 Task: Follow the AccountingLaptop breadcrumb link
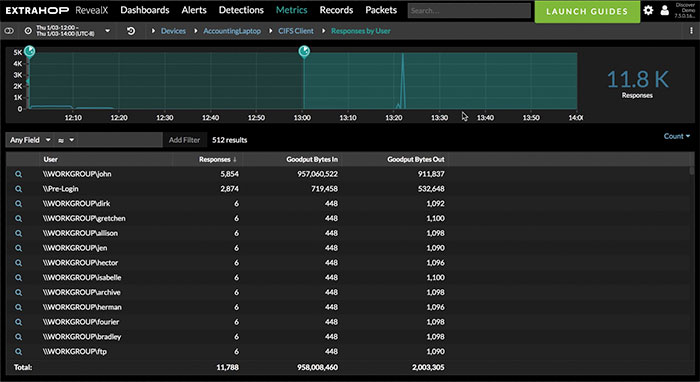coord(232,31)
